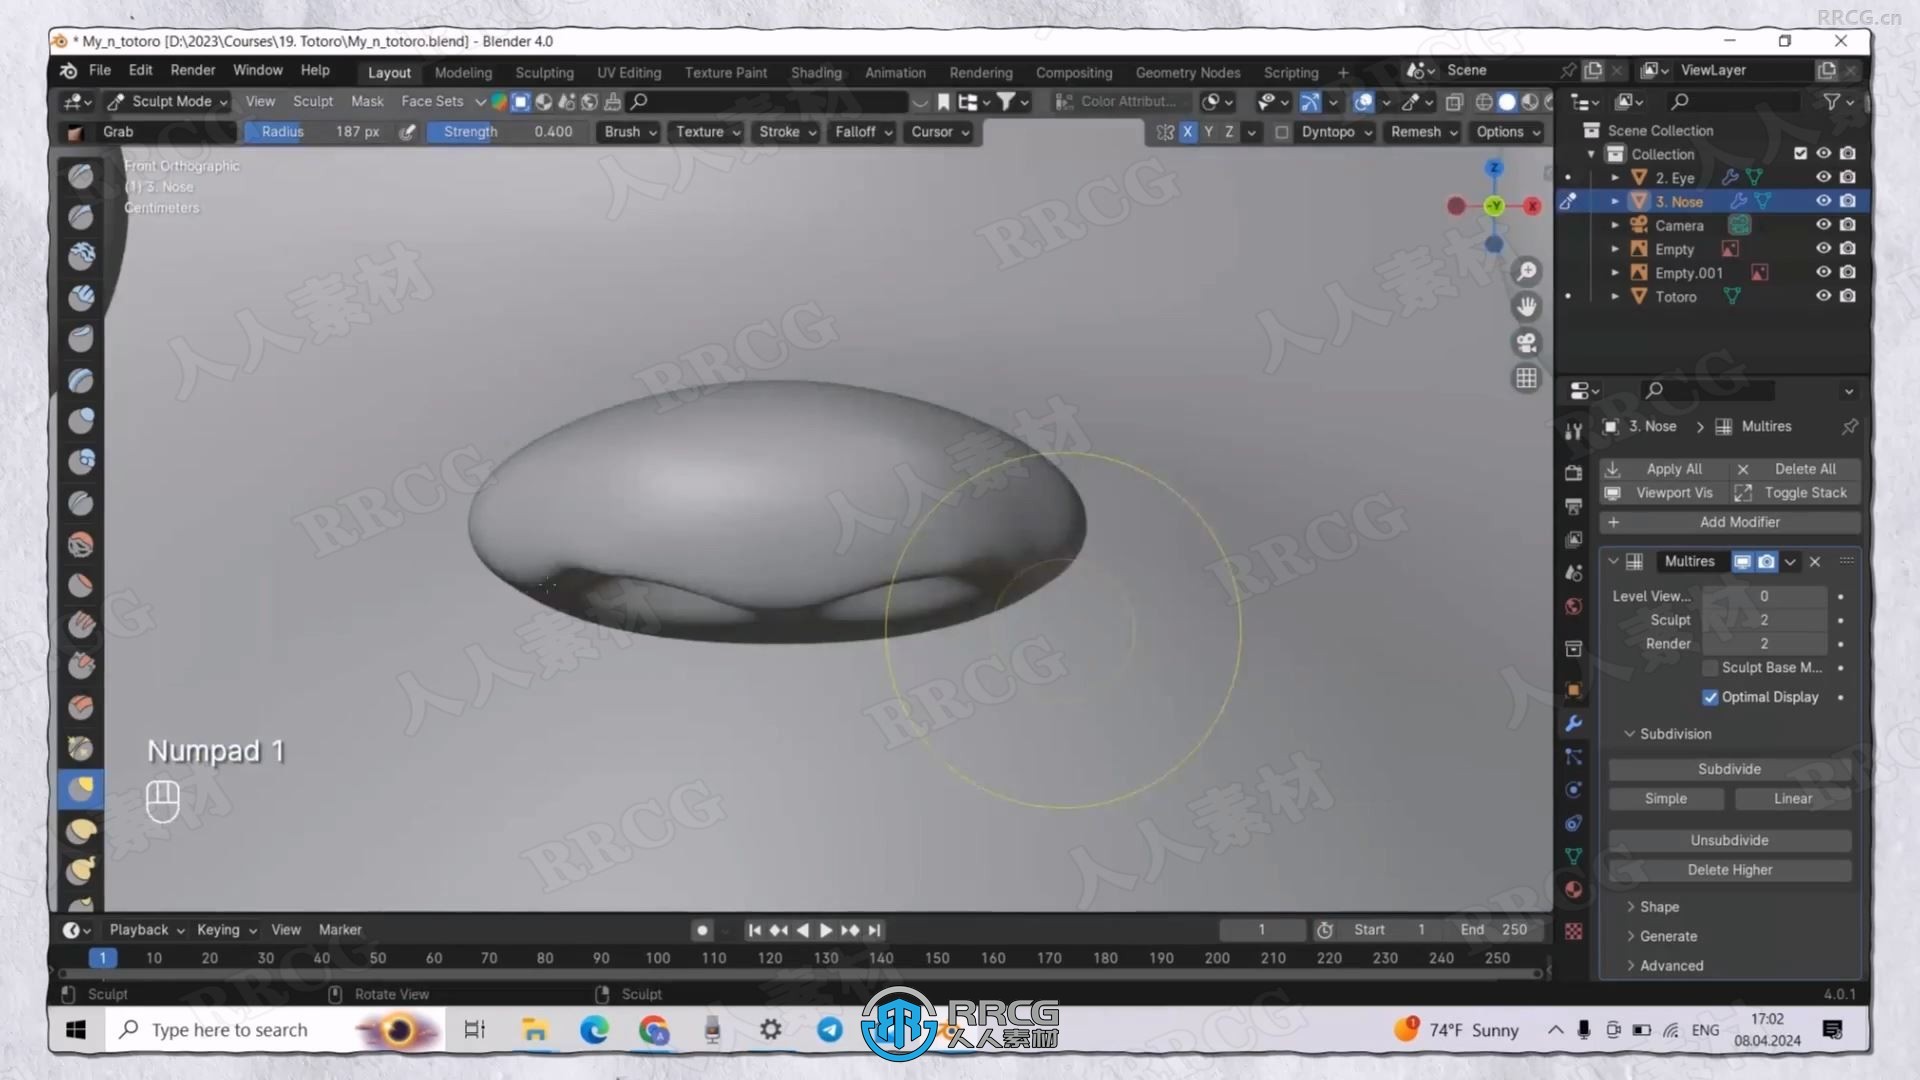The height and width of the screenshot is (1080, 1920).
Task: Open the Object properties orange square tab
Action: pyautogui.click(x=1573, y=690)
